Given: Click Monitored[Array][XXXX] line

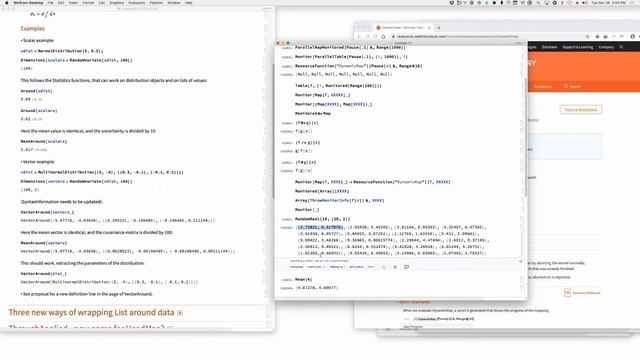Looking at the screenshot, I should point(322,191).
